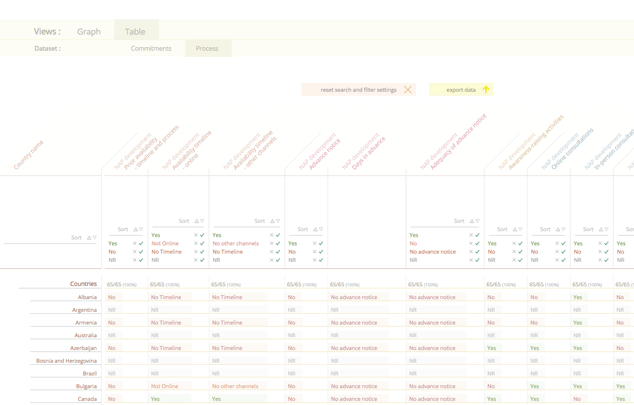Switch to the Graph view tab
Viewport: 634px width, 405px height.
[89, 32]
